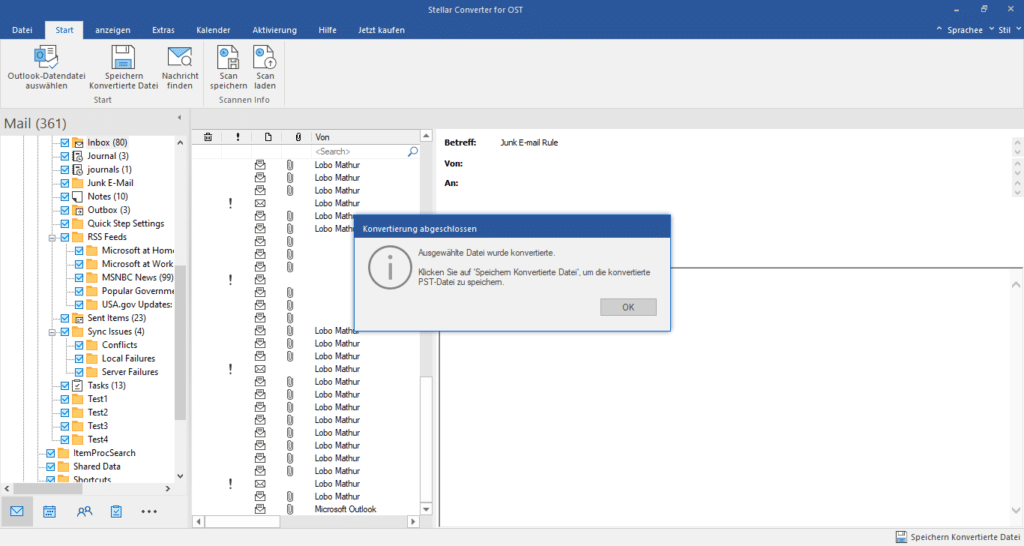1024x546 pixels.
Task: Toggle the Conflicts folder checkbox
Action: click(x=79, y=345)
